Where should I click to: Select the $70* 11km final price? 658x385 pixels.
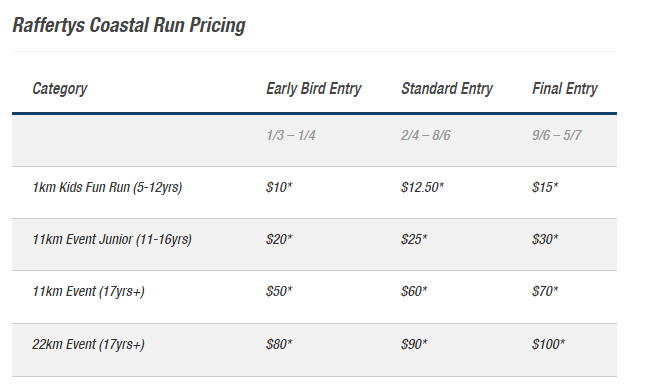pyautogui.click(x=545, y=291)
